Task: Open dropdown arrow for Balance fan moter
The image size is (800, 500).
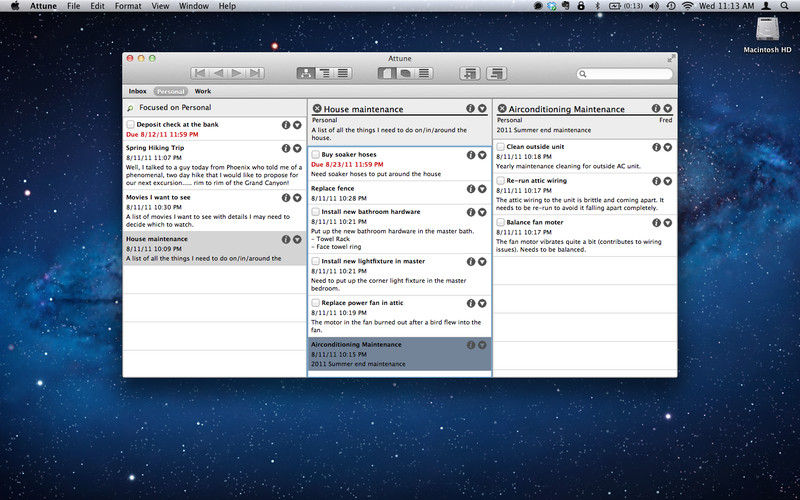Action: point(667,223)
